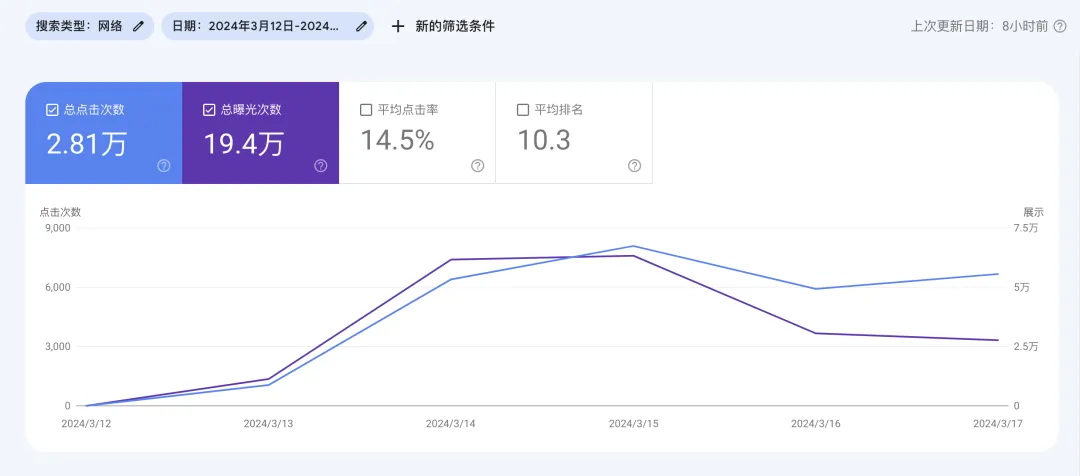Click purple impressions line point at 2024/3/16

(816, 333)
